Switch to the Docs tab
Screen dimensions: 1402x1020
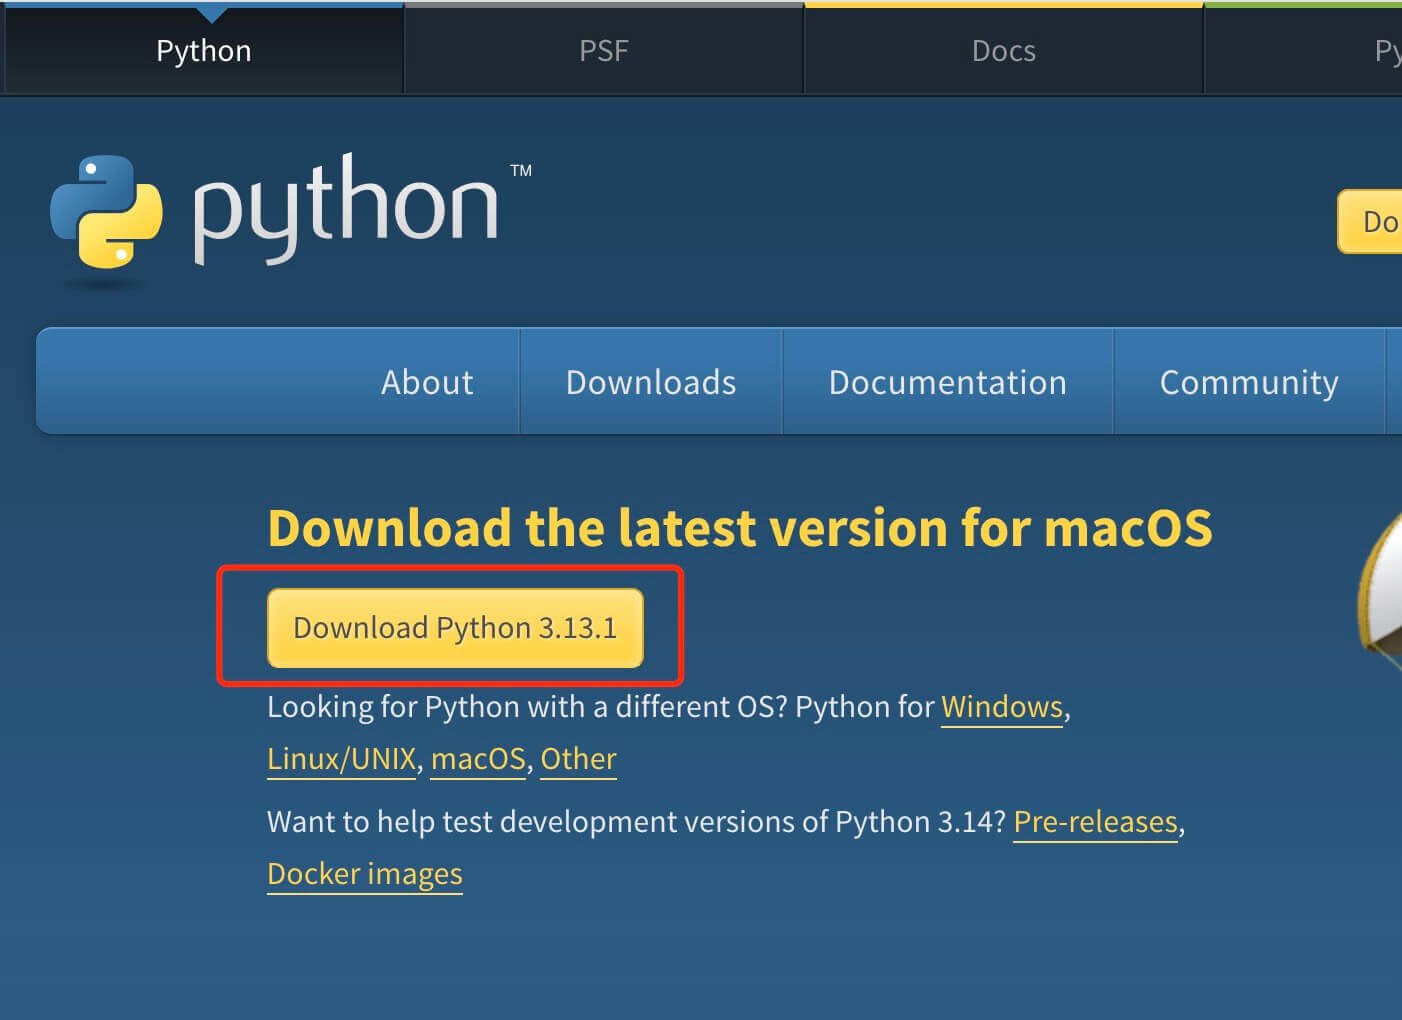(x=1004, y=50)
